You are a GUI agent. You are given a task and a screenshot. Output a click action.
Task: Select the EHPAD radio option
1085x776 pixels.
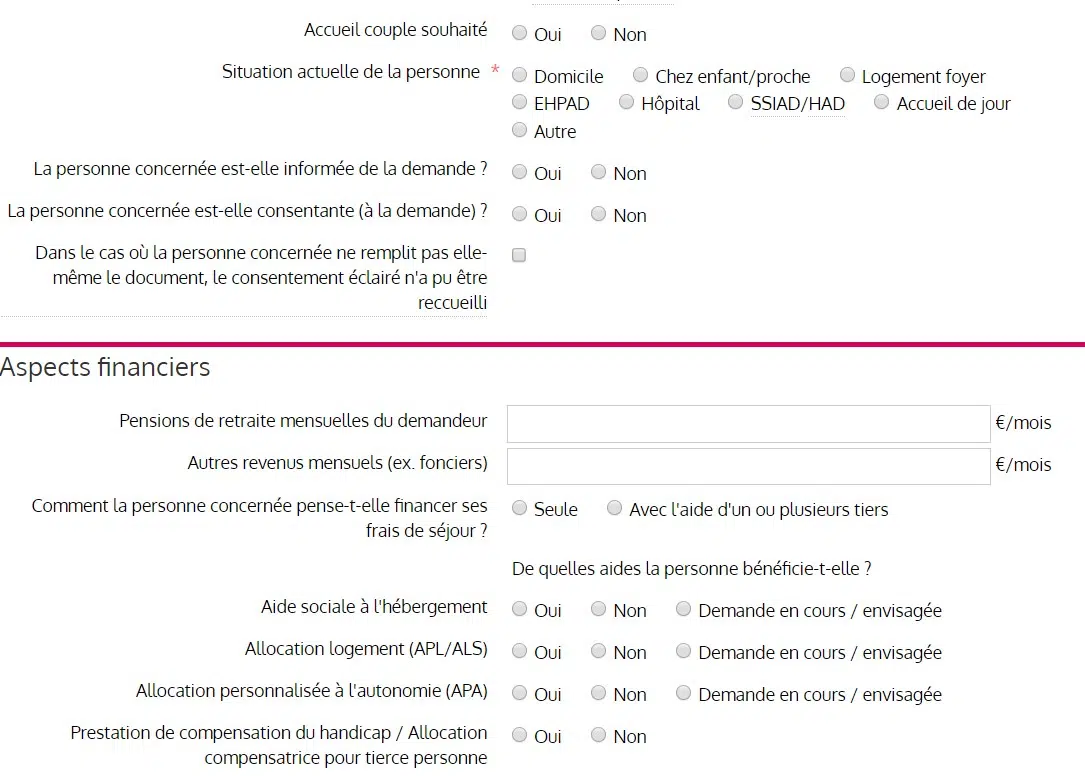pos(520,102)
